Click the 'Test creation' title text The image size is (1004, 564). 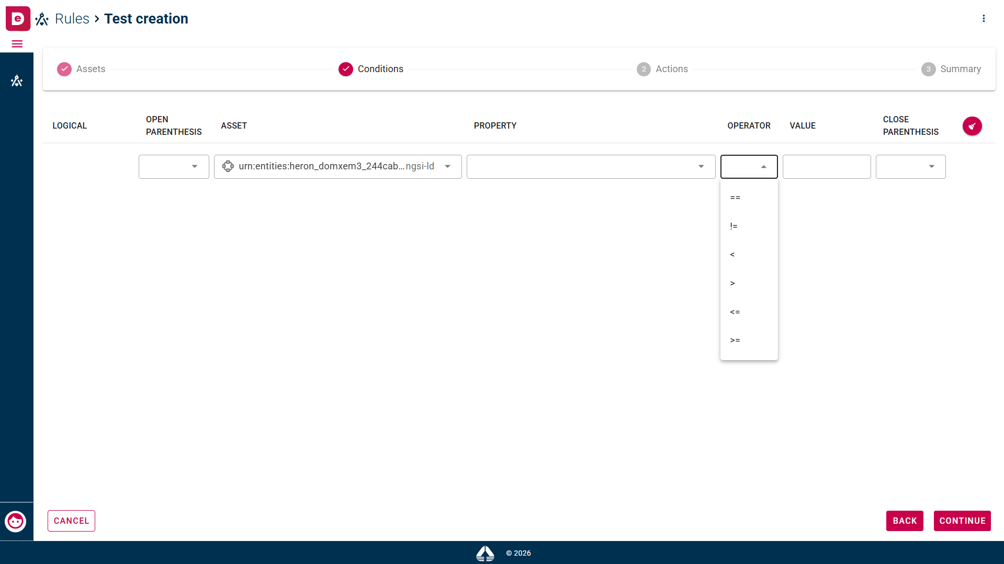tap(146, 19)
